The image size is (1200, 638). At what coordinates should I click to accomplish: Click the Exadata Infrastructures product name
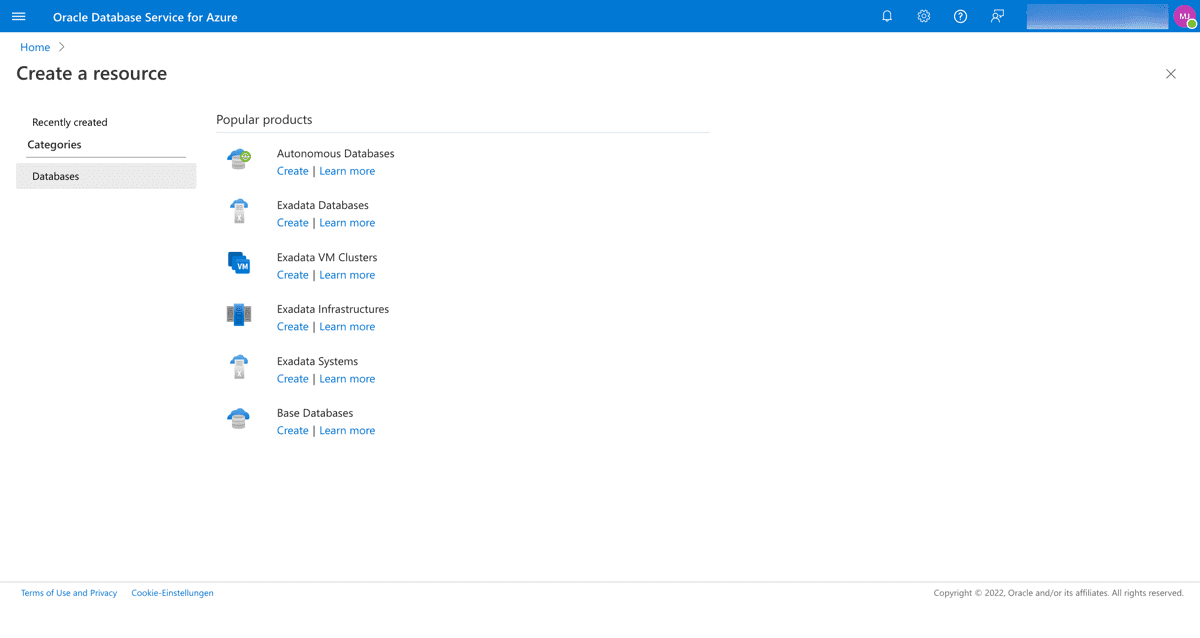point(333,310)
